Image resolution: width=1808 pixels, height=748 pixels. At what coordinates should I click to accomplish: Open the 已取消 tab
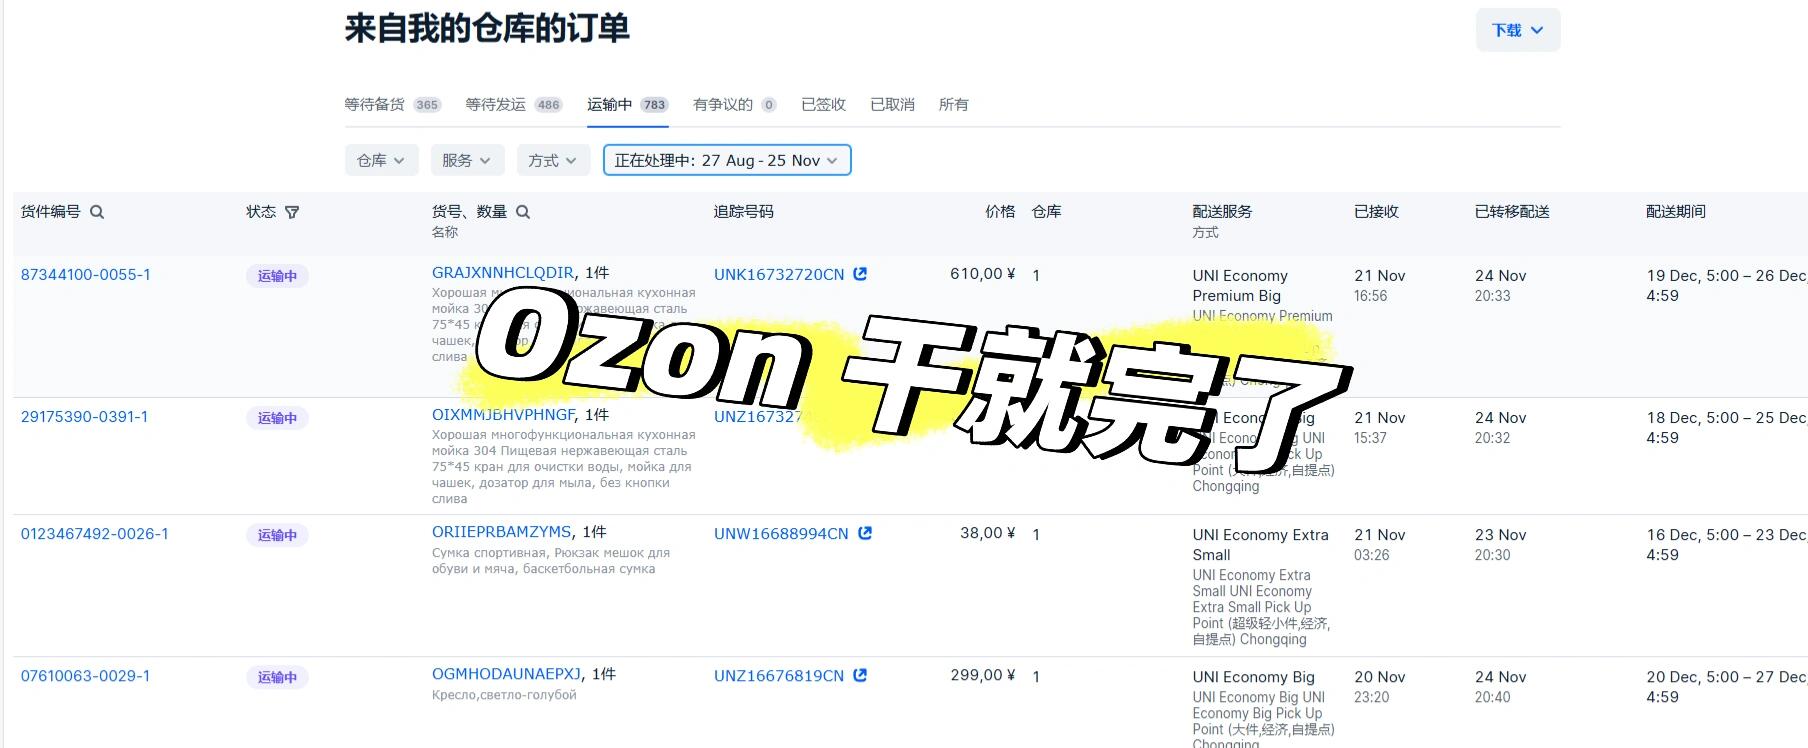(892, 104)
